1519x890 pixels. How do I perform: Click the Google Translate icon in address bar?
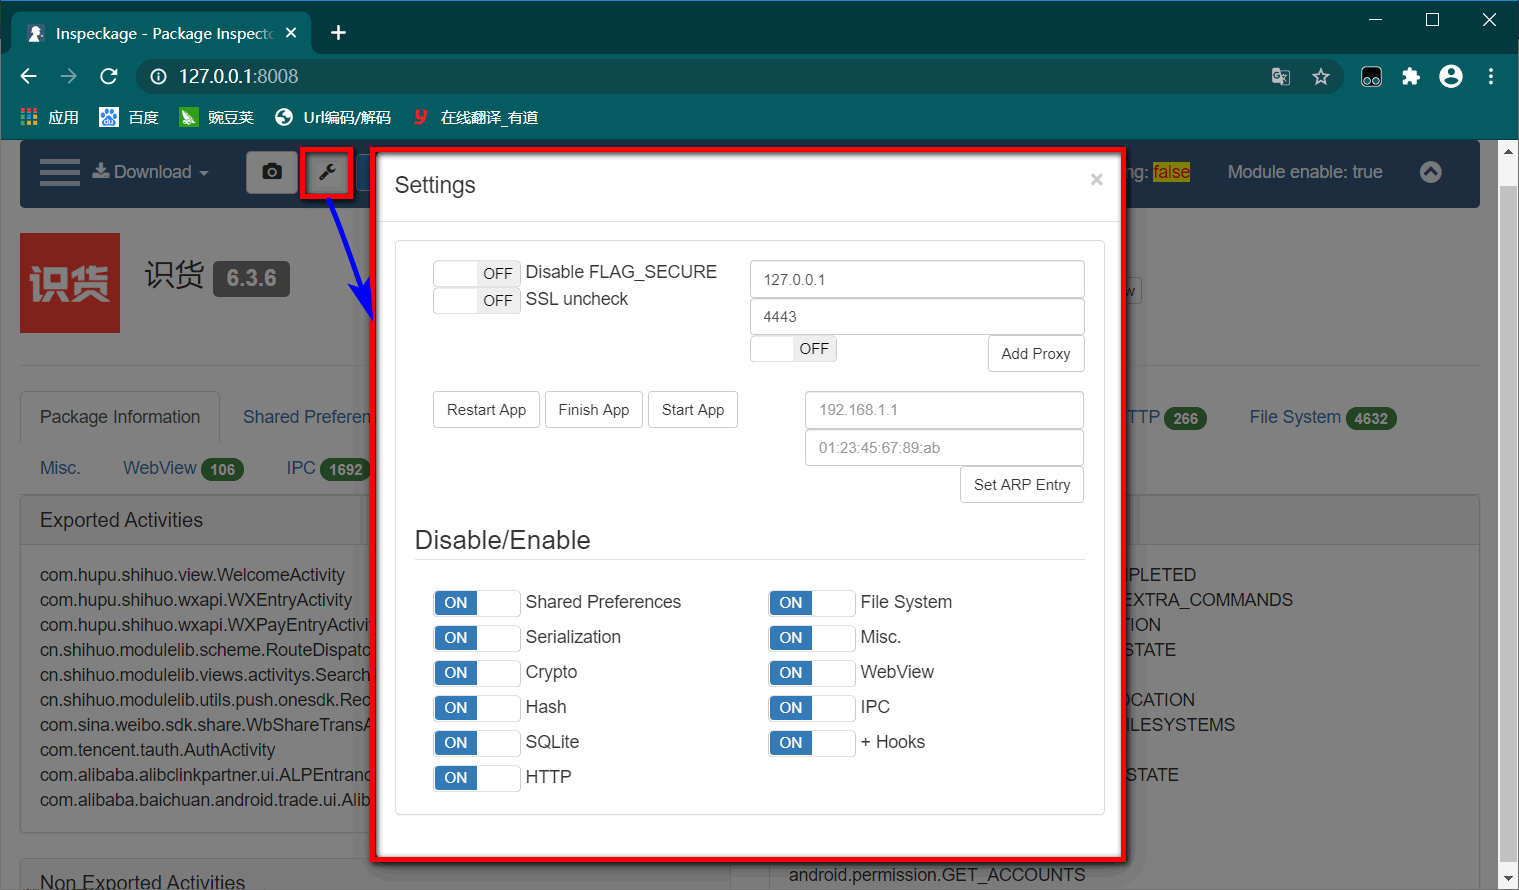tap(1280, 77)
